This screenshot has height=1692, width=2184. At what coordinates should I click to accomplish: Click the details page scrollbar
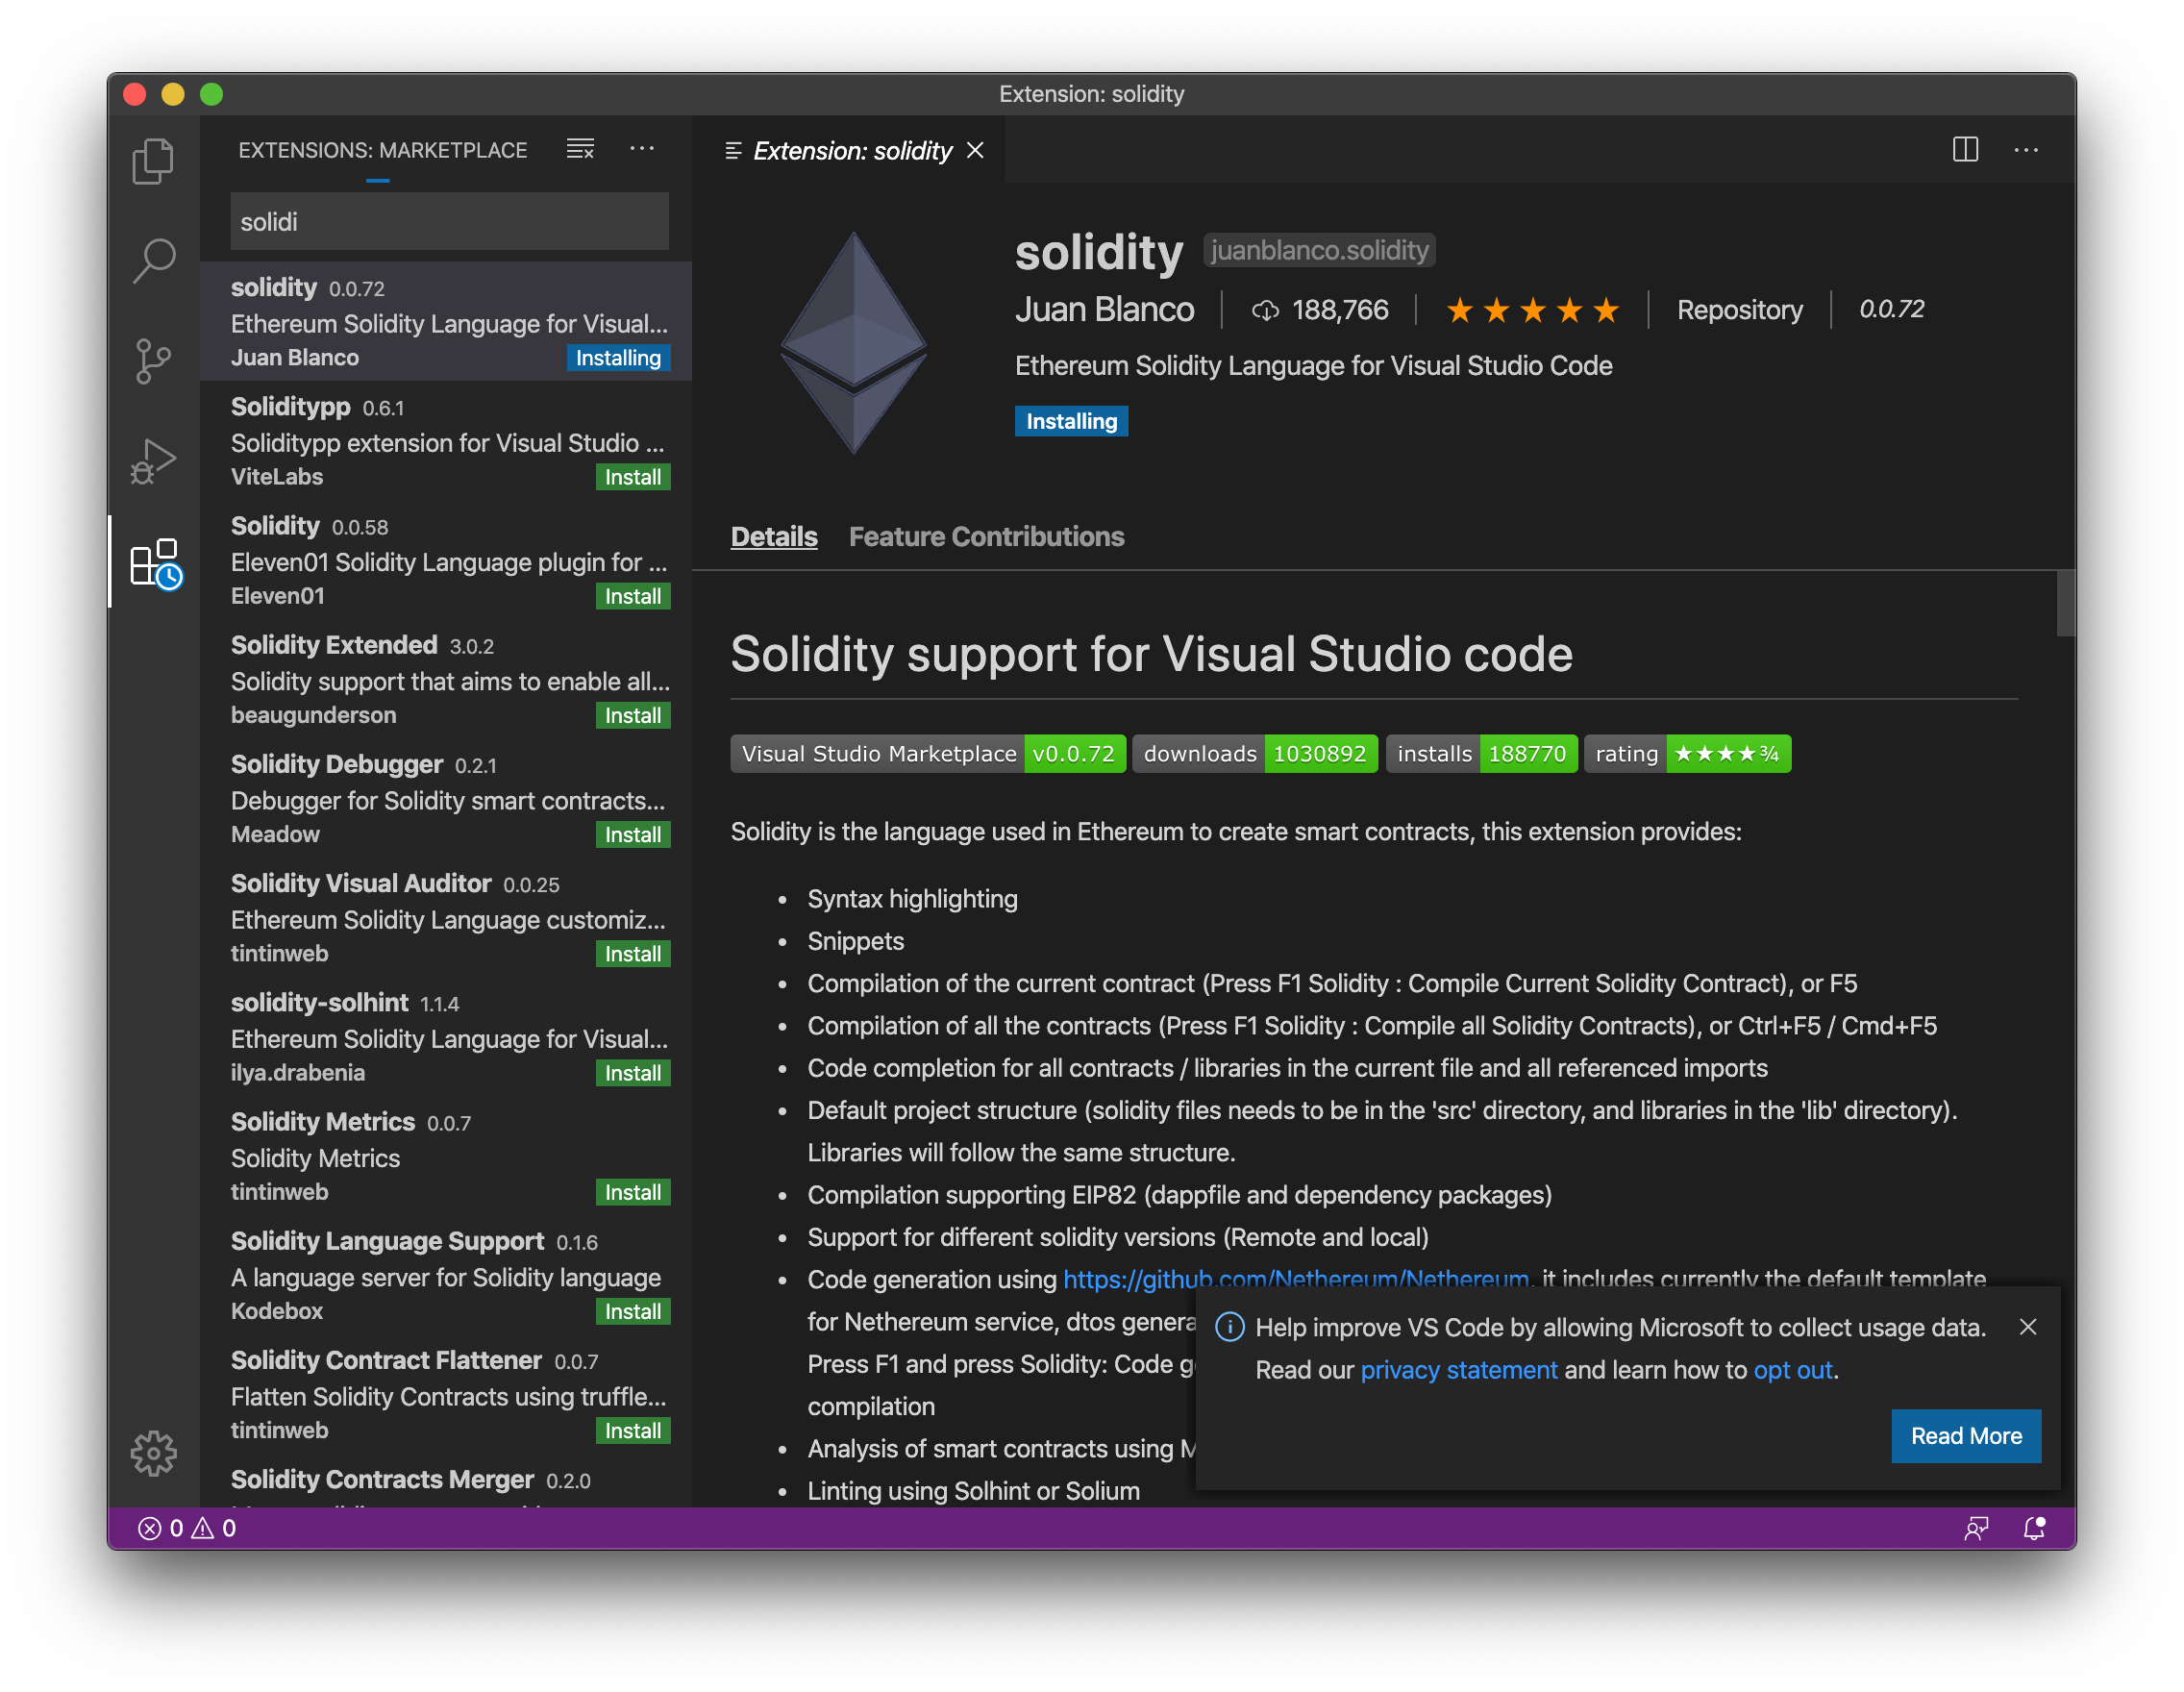pyautogui.click(x=2064, y=604)
